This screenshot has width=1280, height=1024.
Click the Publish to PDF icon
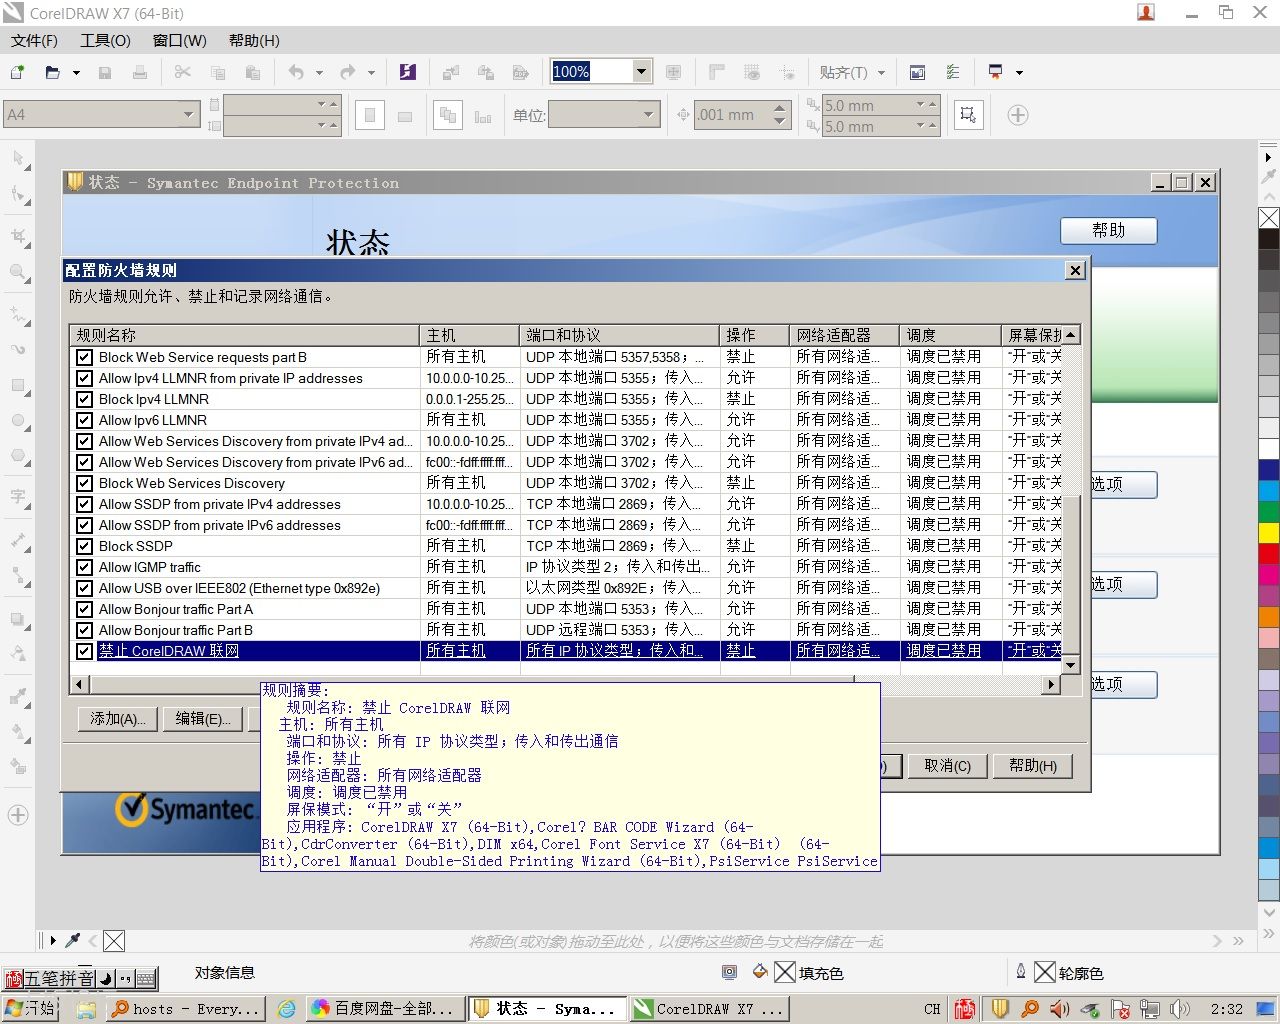520,72
